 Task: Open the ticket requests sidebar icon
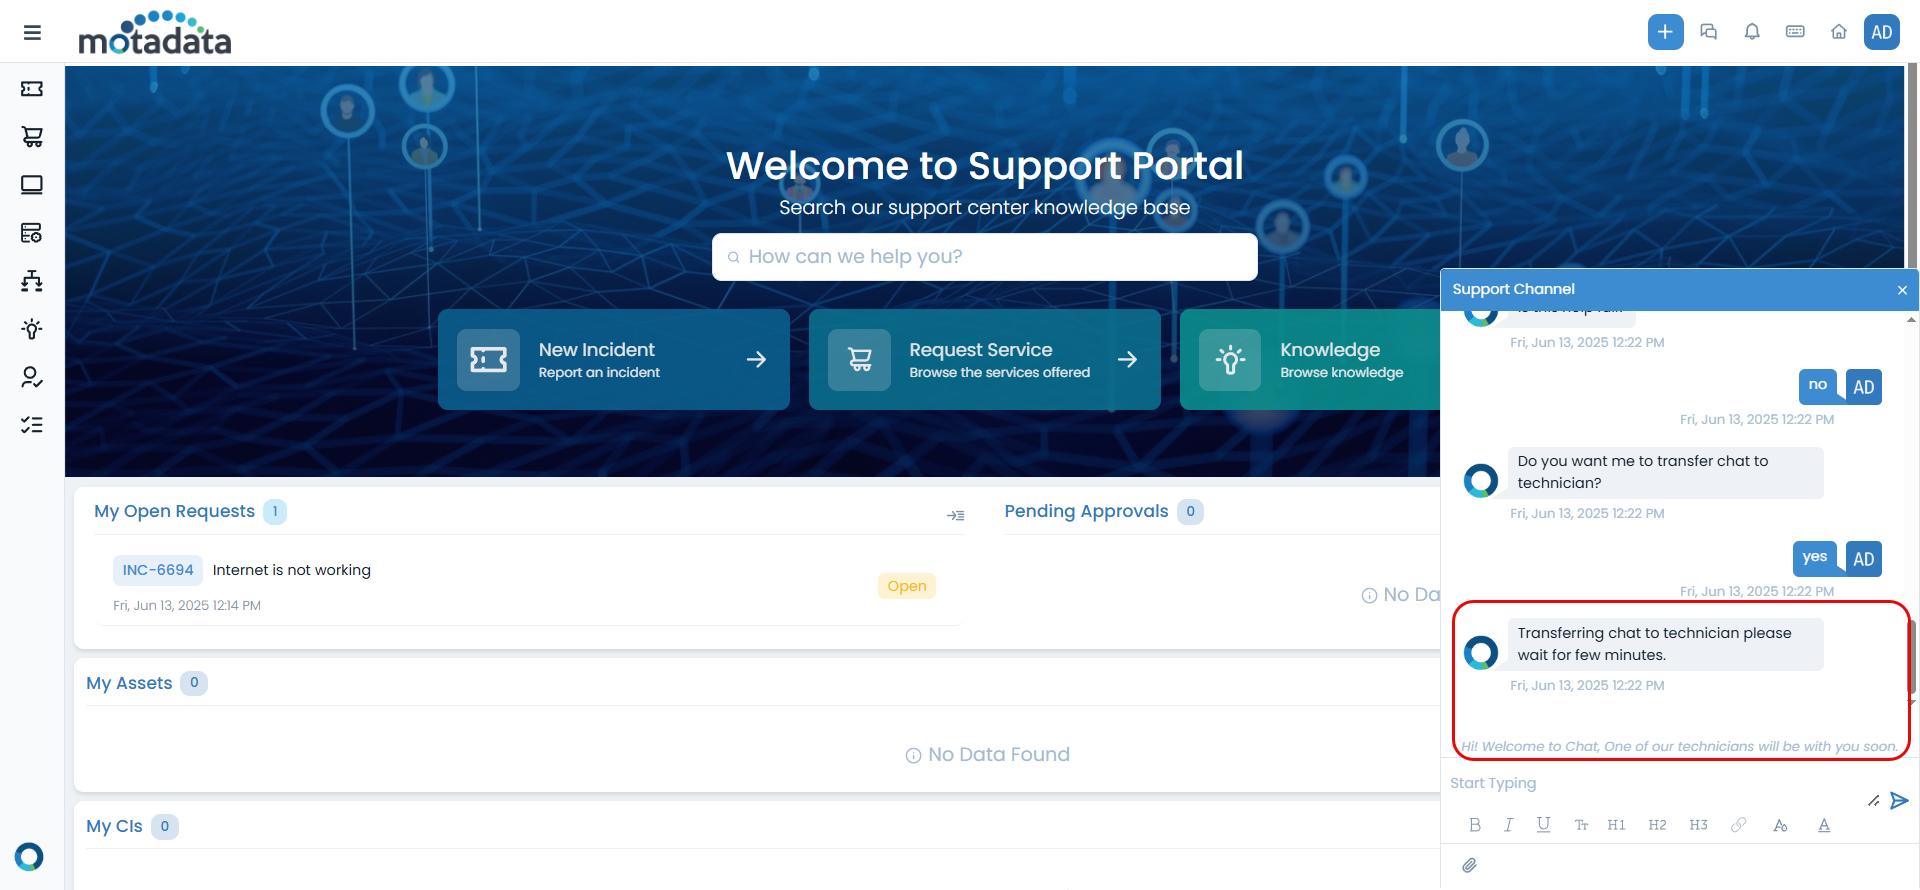pos(32,89)
